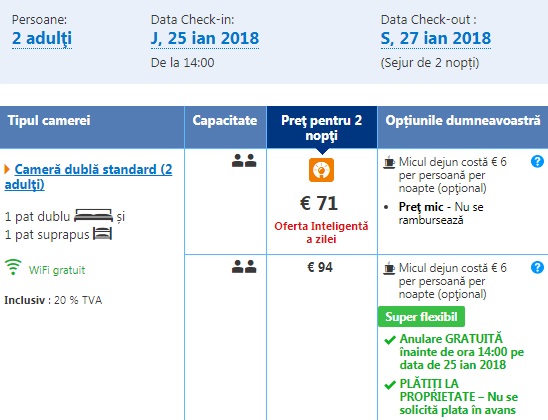Click the two-person capacity icon in first row
548x420 pixels.
click(x=244, y=161)
